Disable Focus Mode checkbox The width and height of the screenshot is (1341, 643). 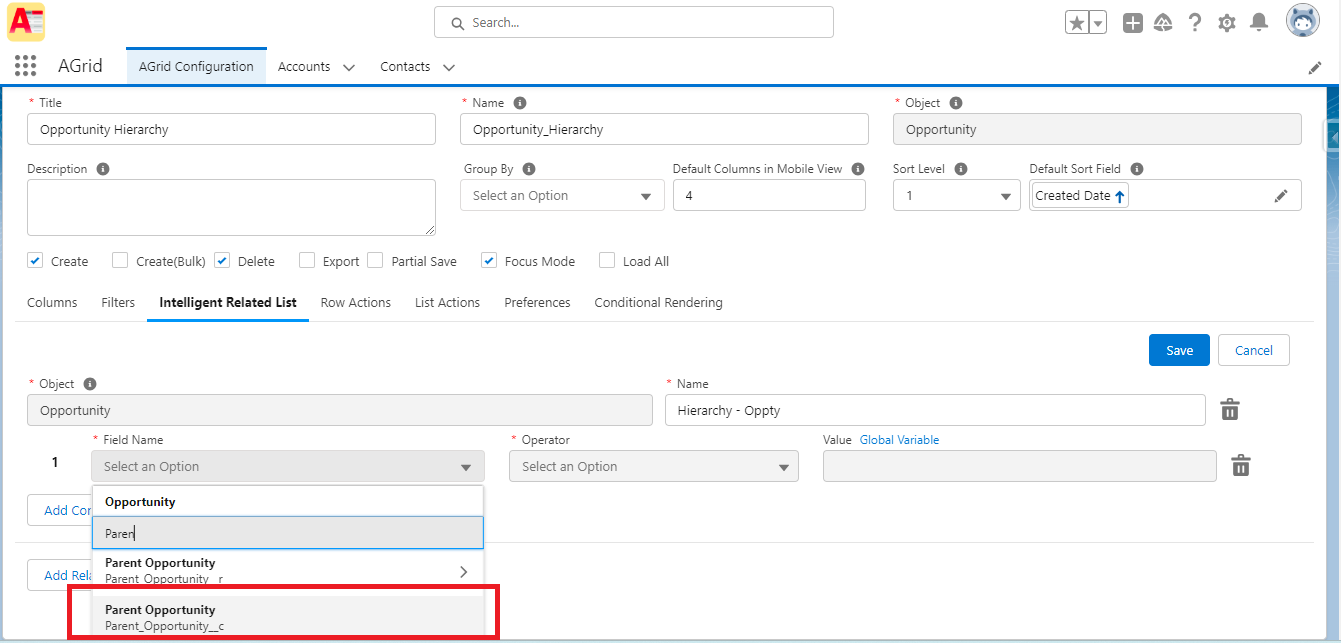489,261
